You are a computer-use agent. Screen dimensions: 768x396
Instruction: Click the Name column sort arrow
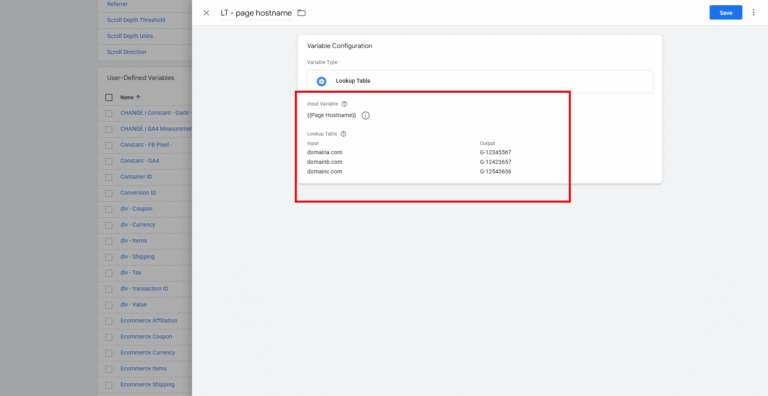coord(138,97)
